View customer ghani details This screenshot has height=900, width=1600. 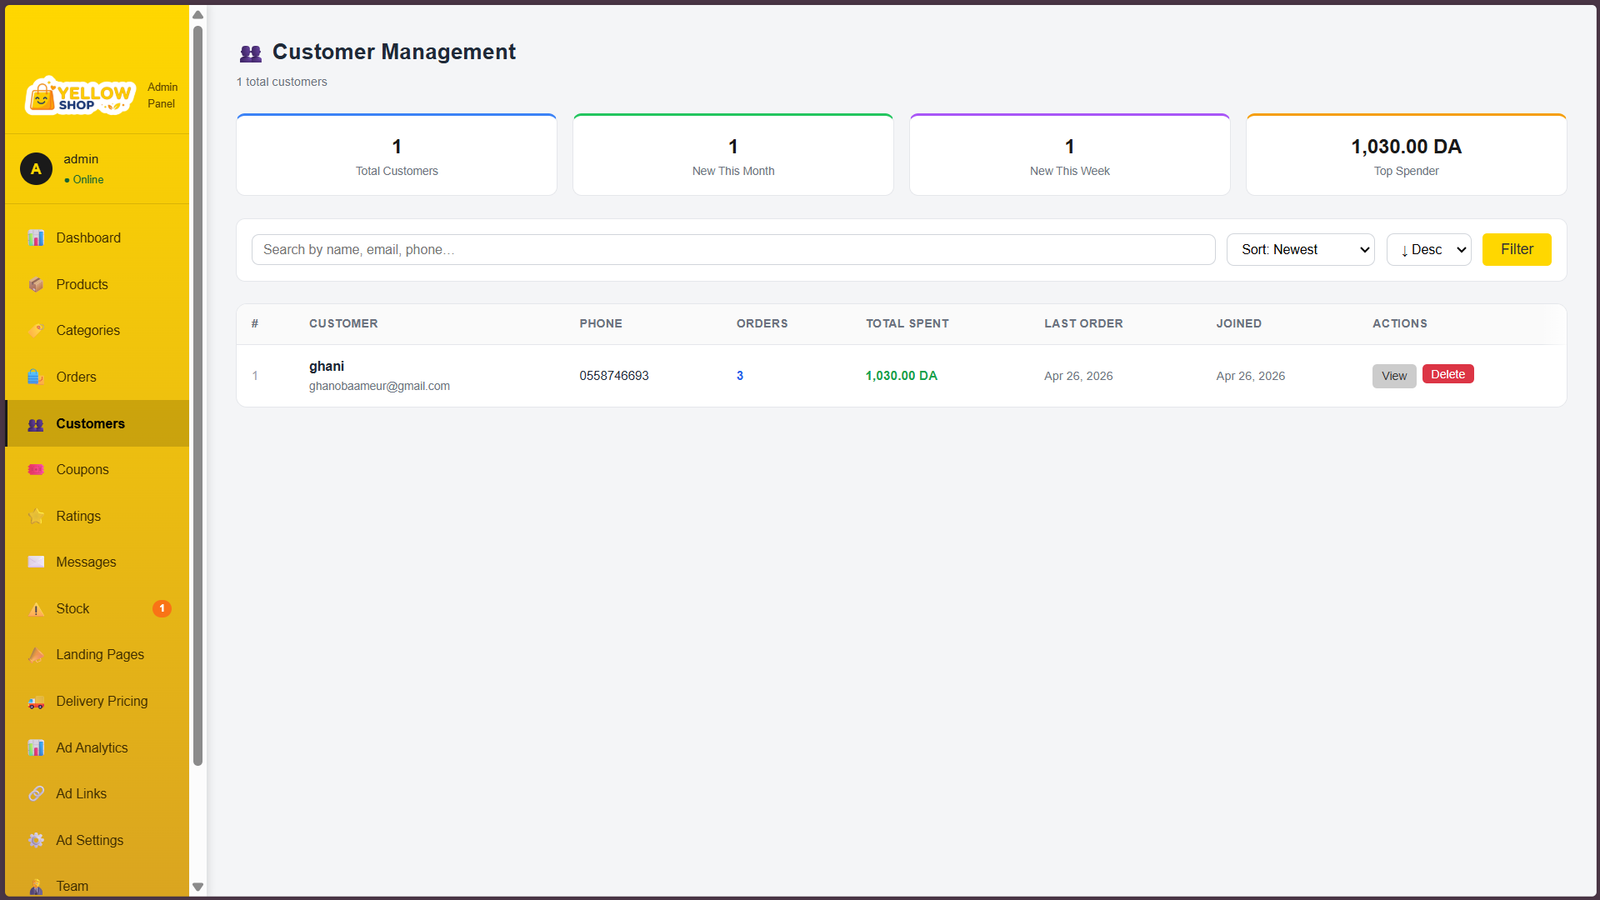(1394, 376)
